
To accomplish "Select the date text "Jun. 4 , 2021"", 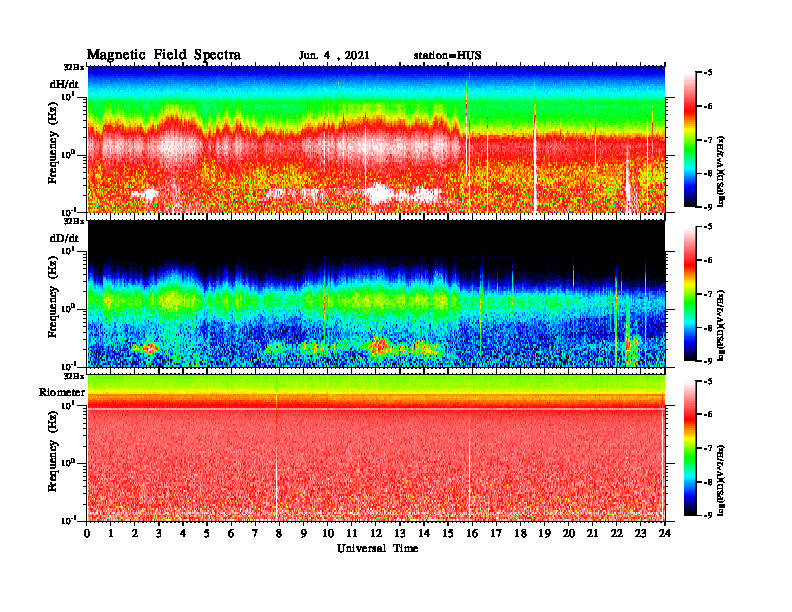I will pyautogui.click(x=334, y=56).
